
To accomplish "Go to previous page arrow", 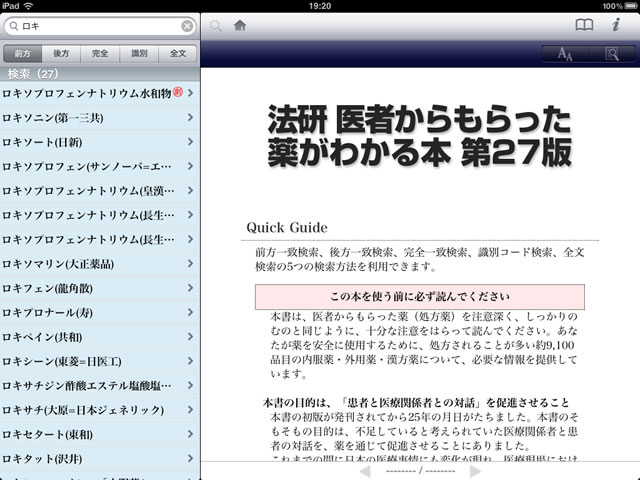I will (365, 471).
